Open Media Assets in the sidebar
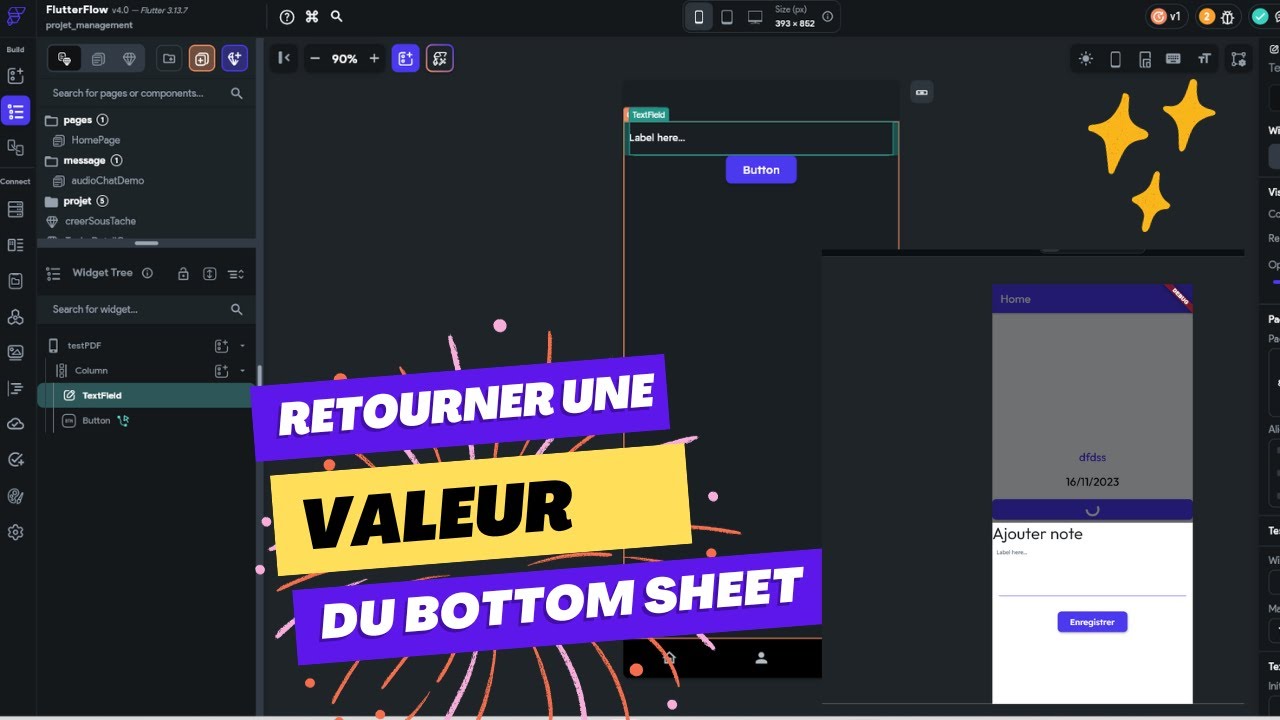Viewport: 1280px width, 720px height. point(15,352)
